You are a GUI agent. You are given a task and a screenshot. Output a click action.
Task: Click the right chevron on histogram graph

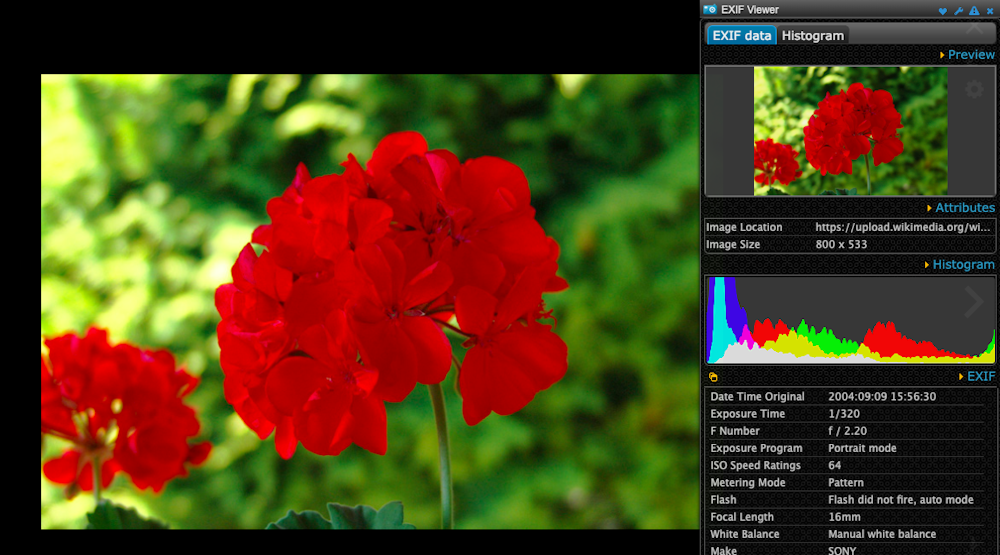pyautogui.click(x=974, y=303)
